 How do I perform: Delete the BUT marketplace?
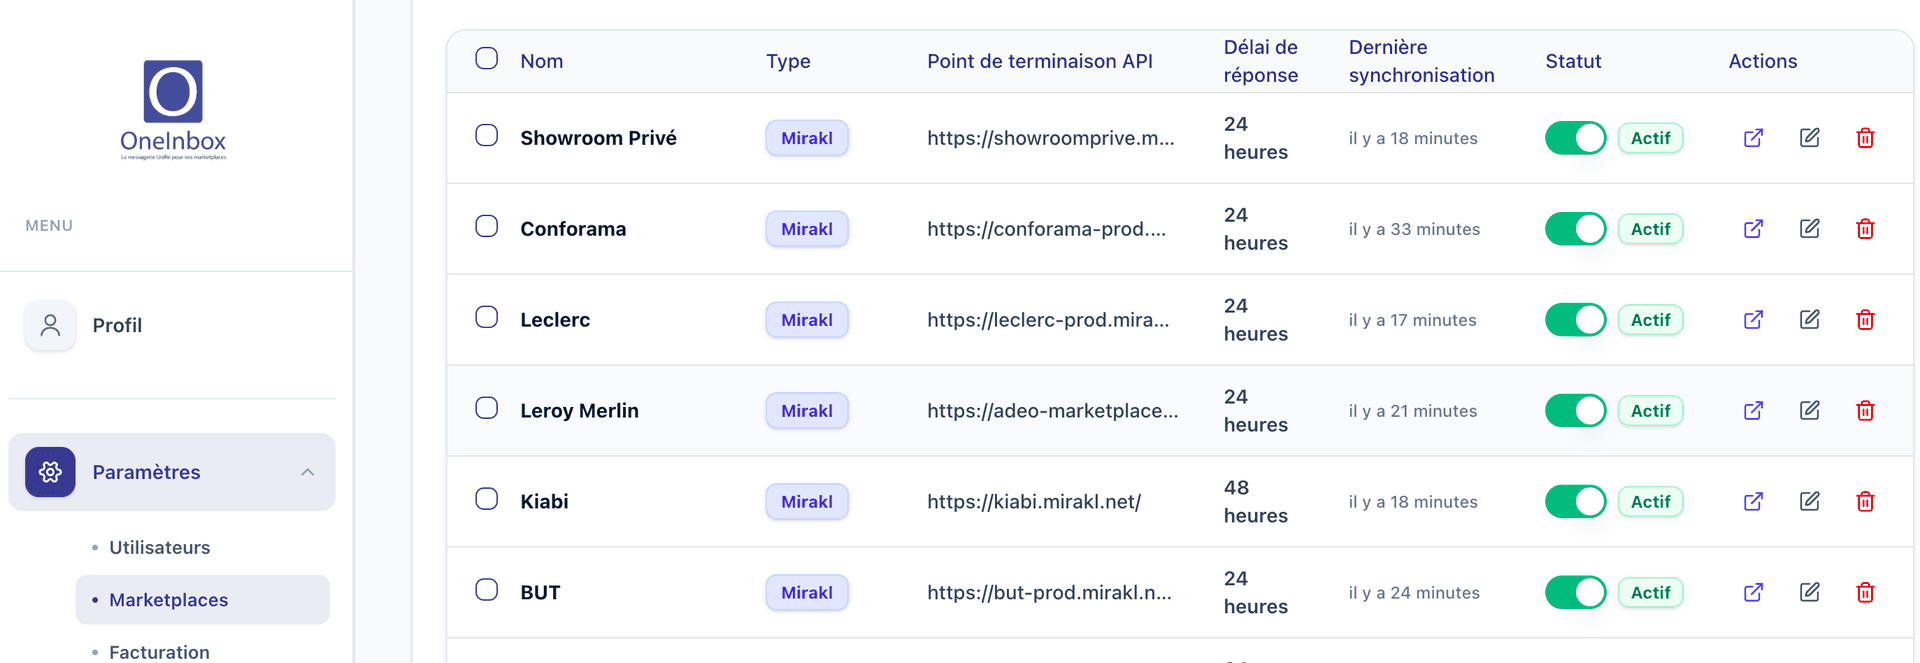point(1865,593)
